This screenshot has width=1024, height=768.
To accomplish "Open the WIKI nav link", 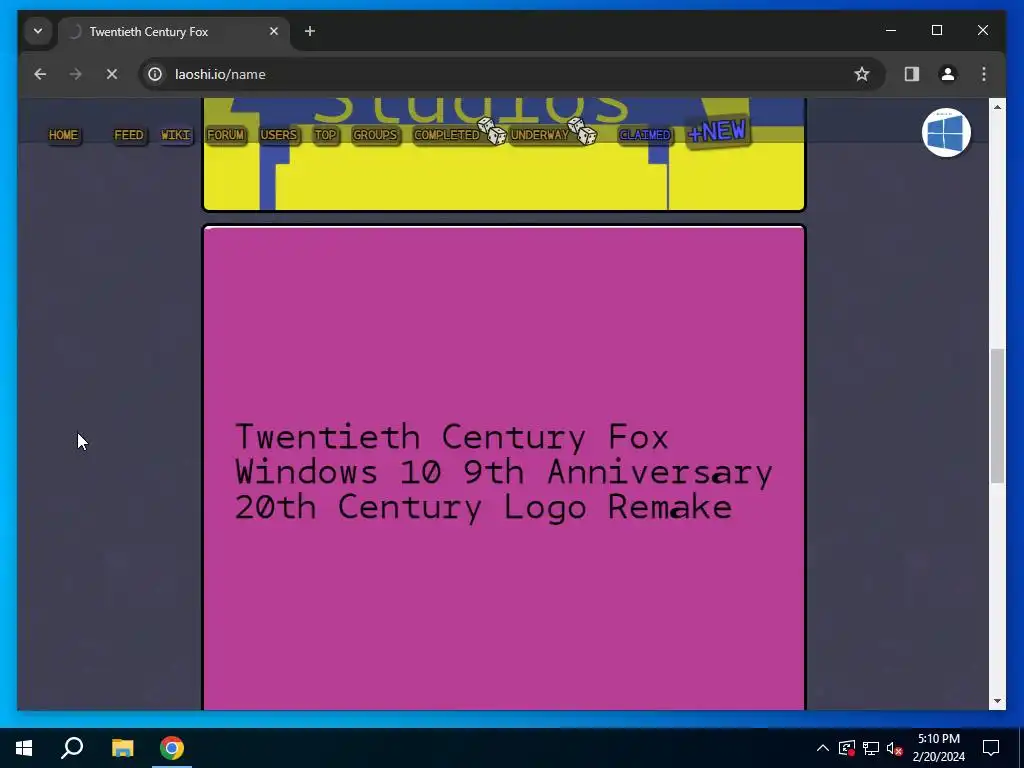I will (x=176, y=135).
